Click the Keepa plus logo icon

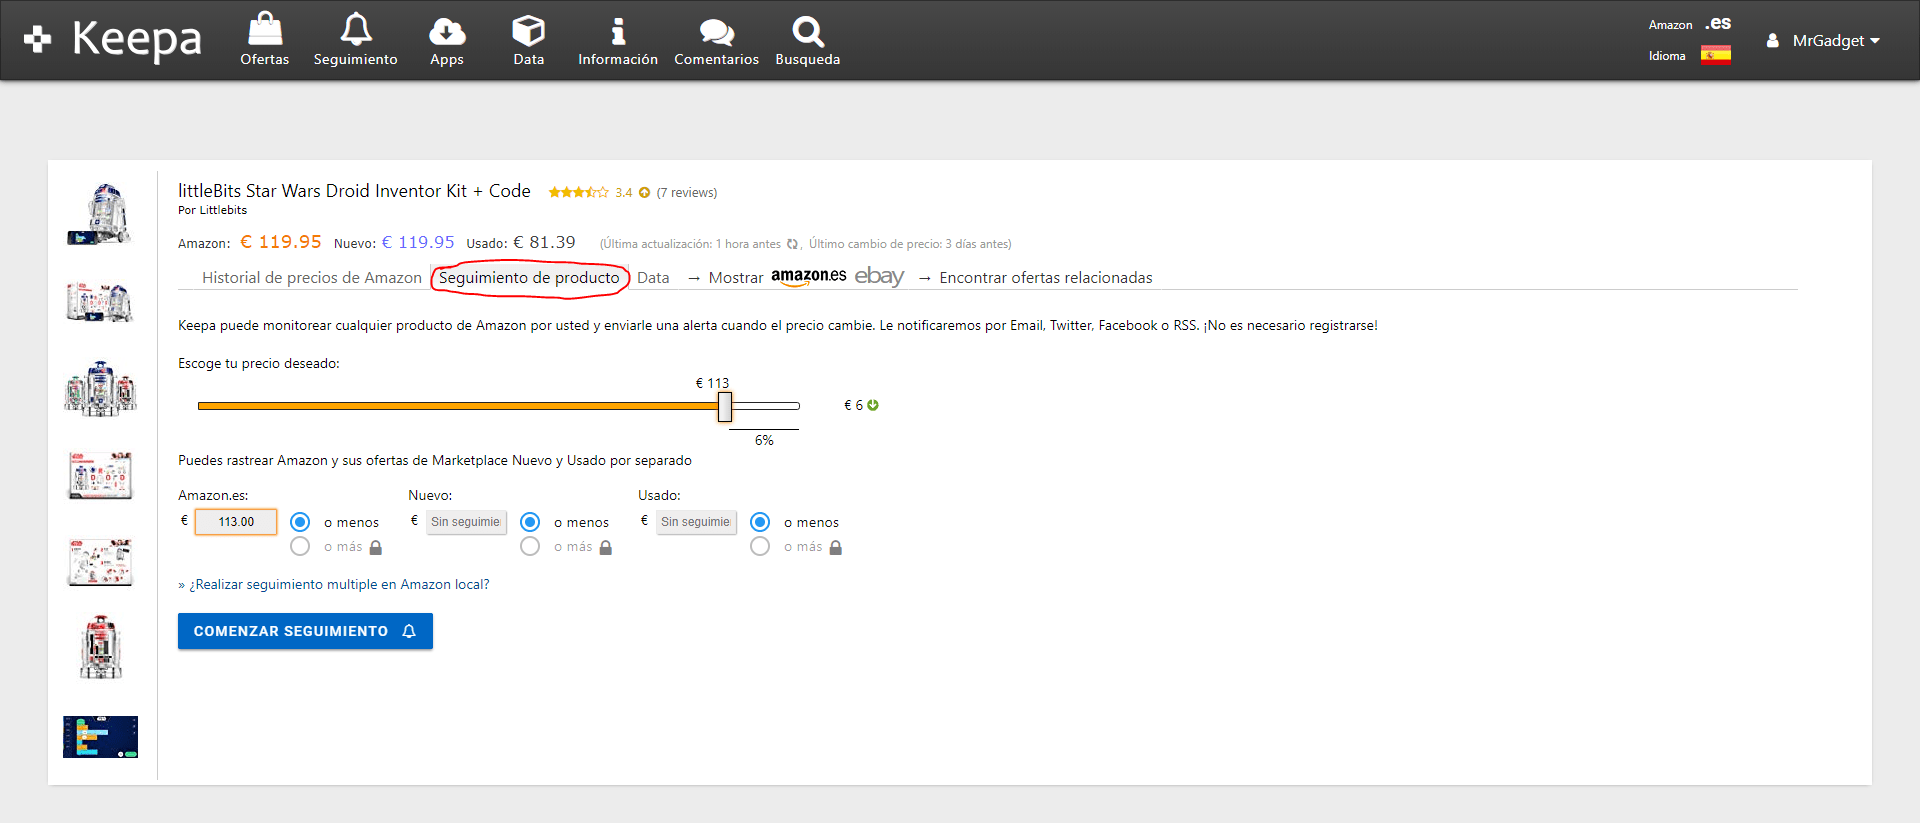(x=38, y=39)
